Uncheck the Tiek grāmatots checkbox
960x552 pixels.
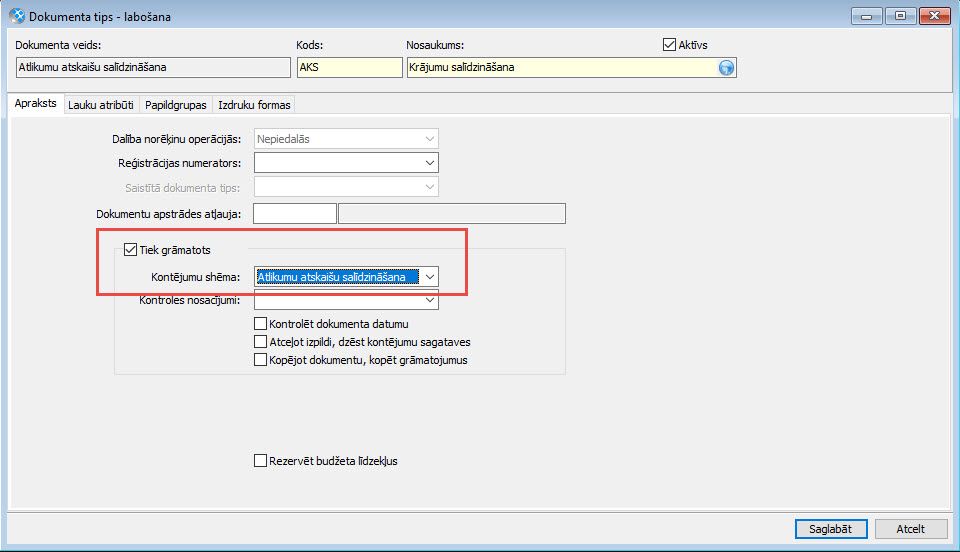[x=130, y=250]
